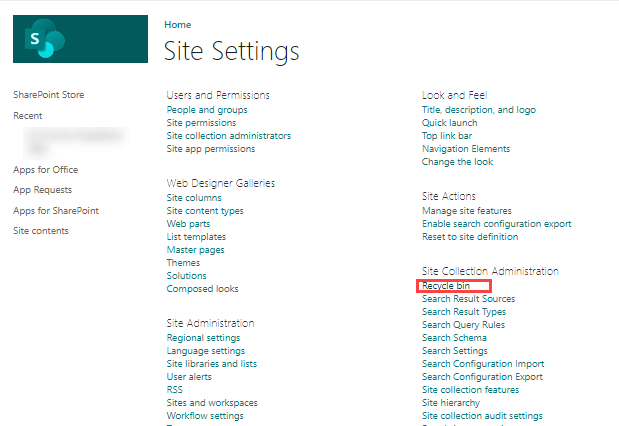This screenshot has width=619, height=426.
Task: Open Quick launch settings
Action: click(450, 123)
